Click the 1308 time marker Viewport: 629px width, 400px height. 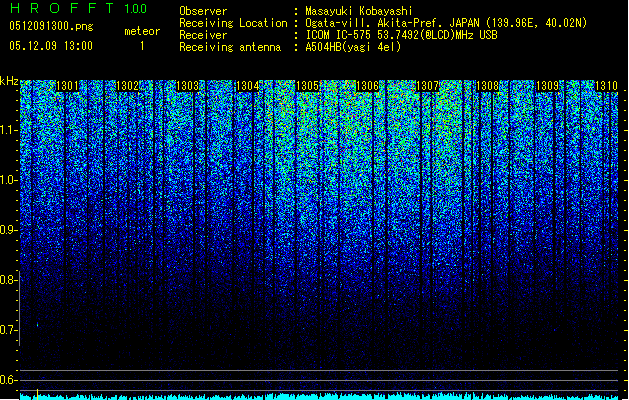pos(487,86)
